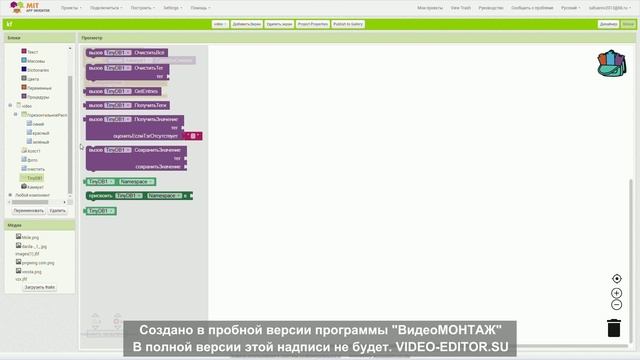Open Project Properties
Image resolution: width=640 pixels, height=360 pixels.
click(x=313, y=24)
